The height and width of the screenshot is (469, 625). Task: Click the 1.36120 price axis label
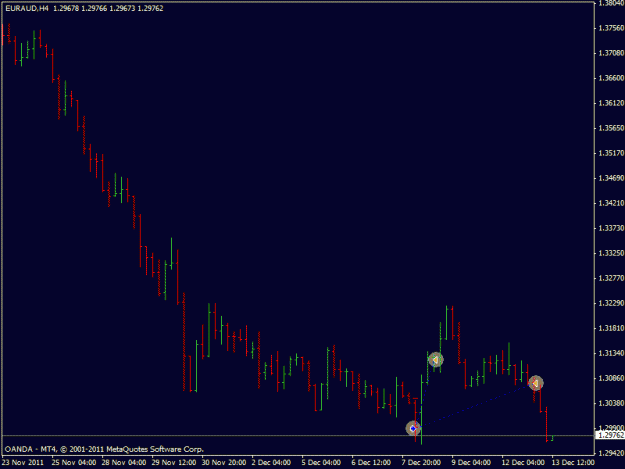coord(611,103)
